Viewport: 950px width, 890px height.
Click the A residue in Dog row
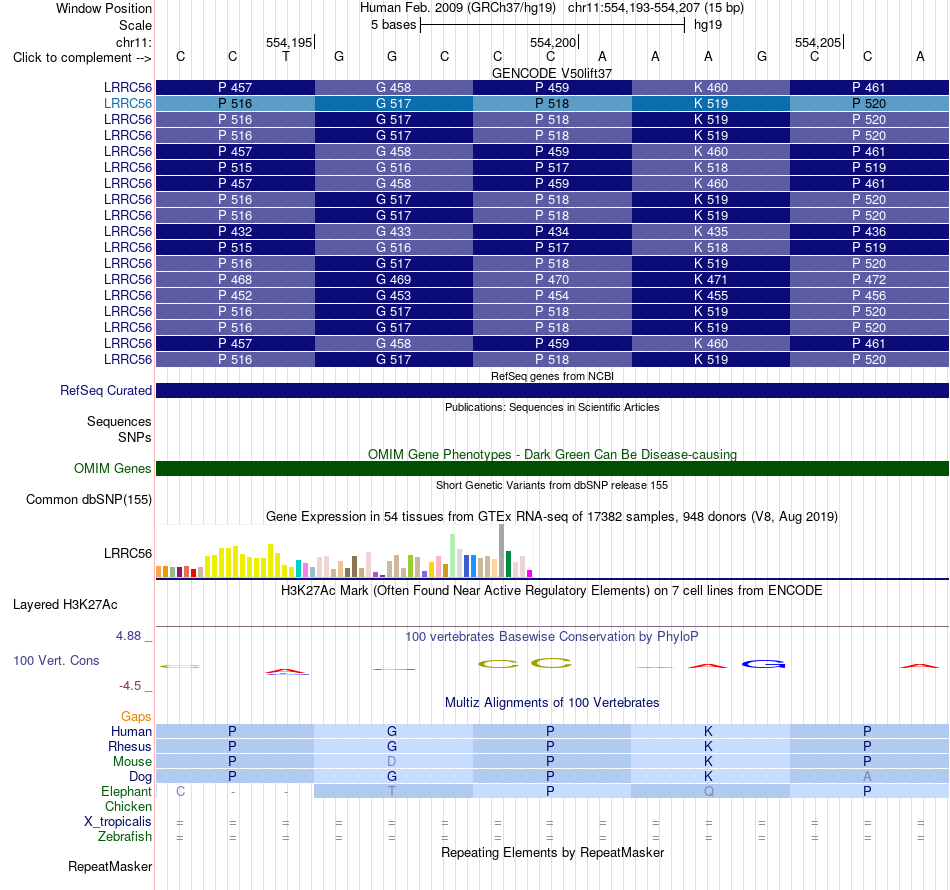[x=868, y=777]
